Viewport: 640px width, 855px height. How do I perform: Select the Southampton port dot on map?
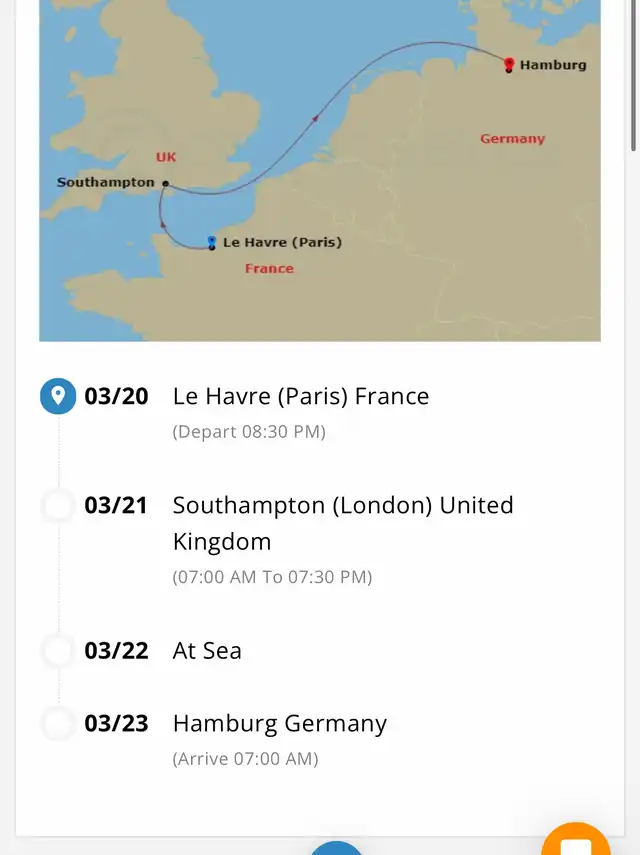coord(166,184)
